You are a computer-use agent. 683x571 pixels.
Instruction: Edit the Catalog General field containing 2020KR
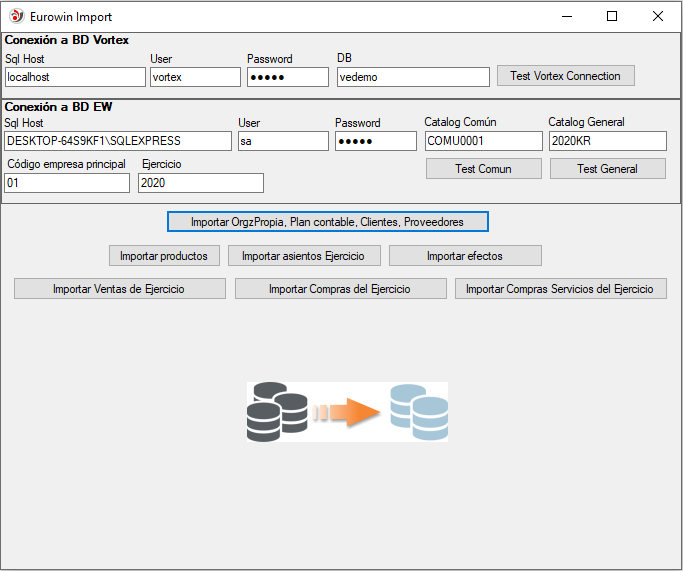pyautogui.click(x=607, y=141)
